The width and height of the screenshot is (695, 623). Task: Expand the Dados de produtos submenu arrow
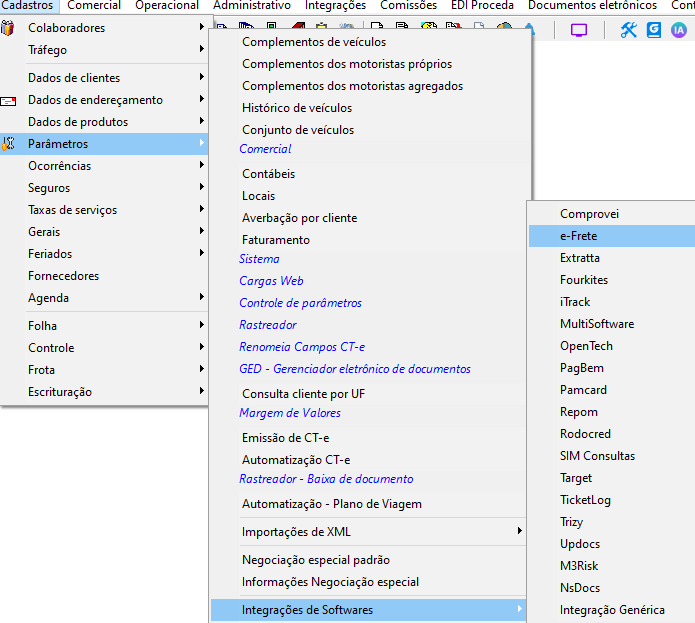(x=202, y=121)
